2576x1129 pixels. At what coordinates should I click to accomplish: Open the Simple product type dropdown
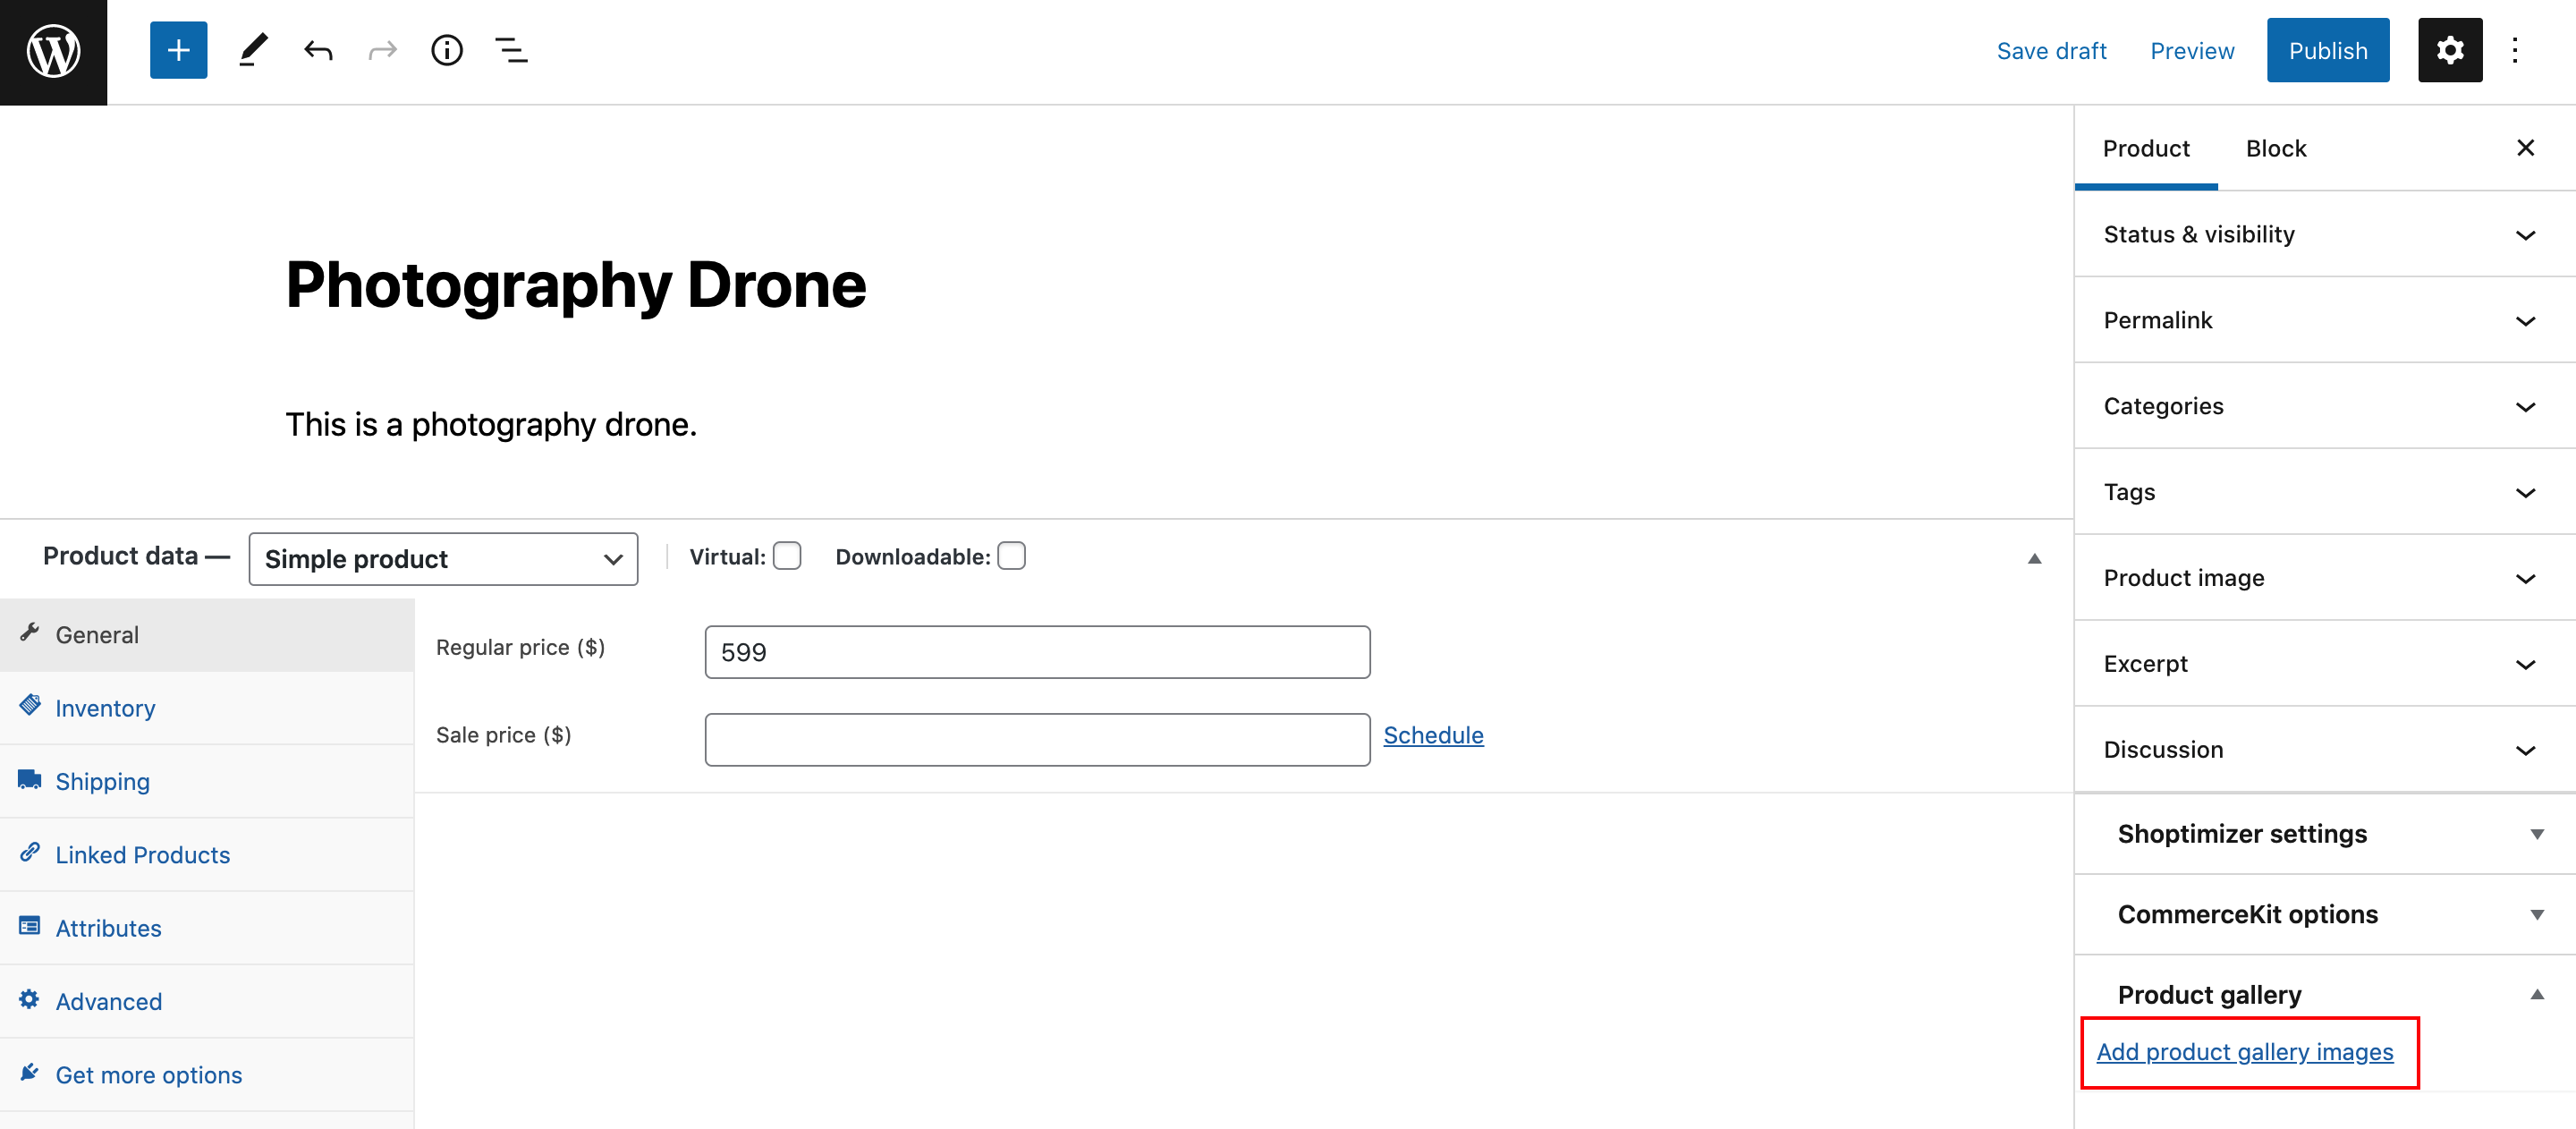coord(442,557)
